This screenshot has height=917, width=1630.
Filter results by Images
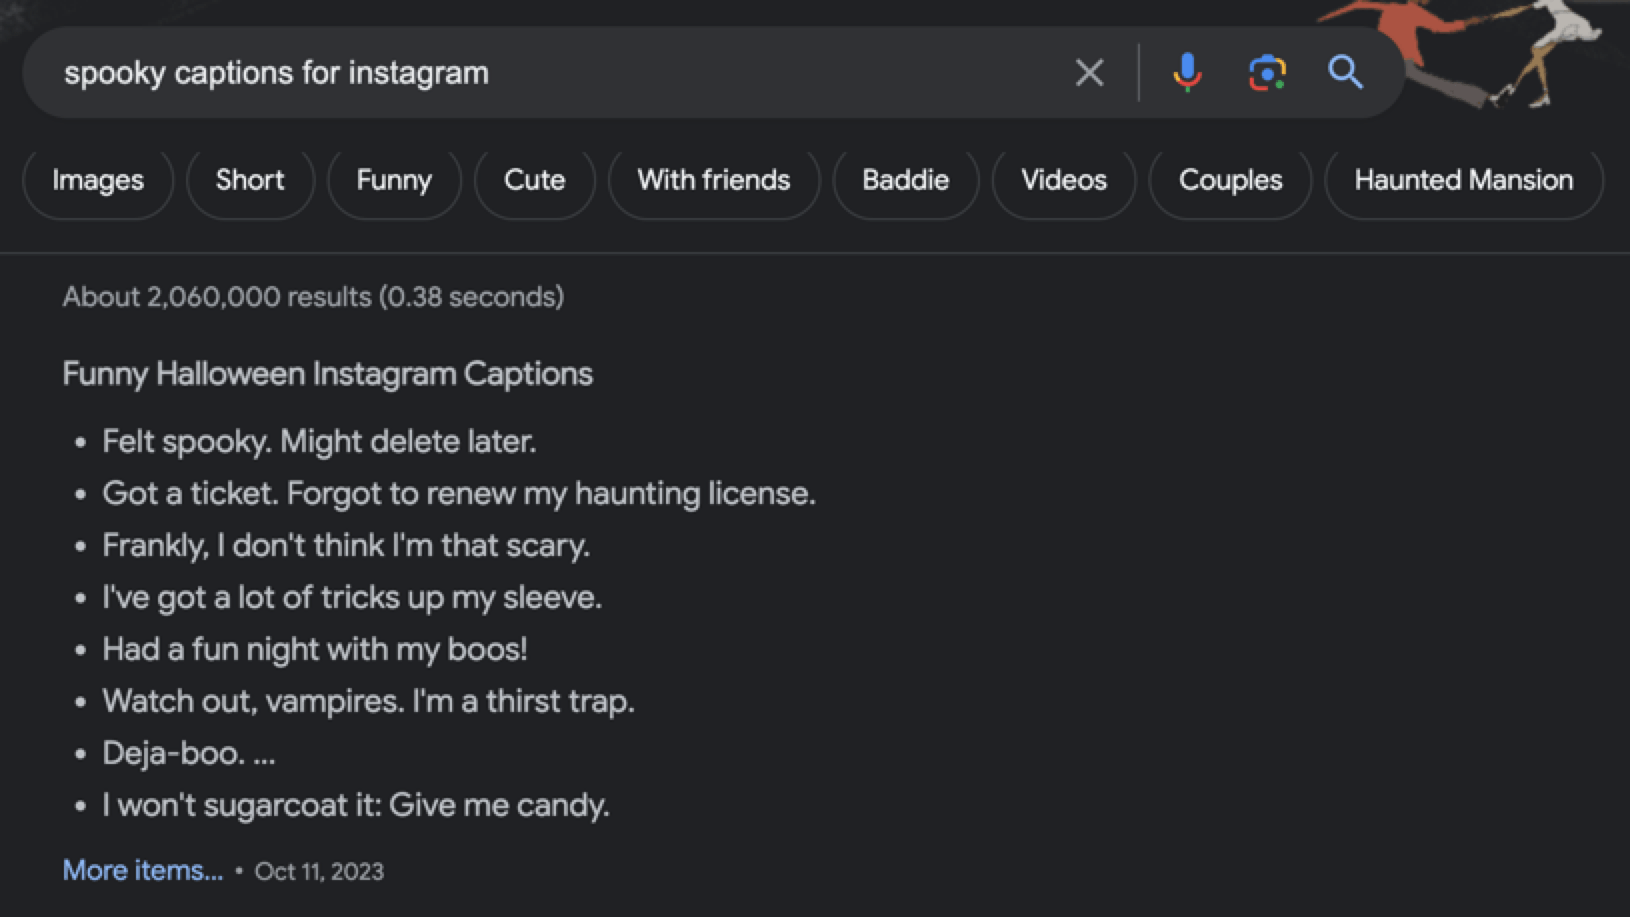98,180
